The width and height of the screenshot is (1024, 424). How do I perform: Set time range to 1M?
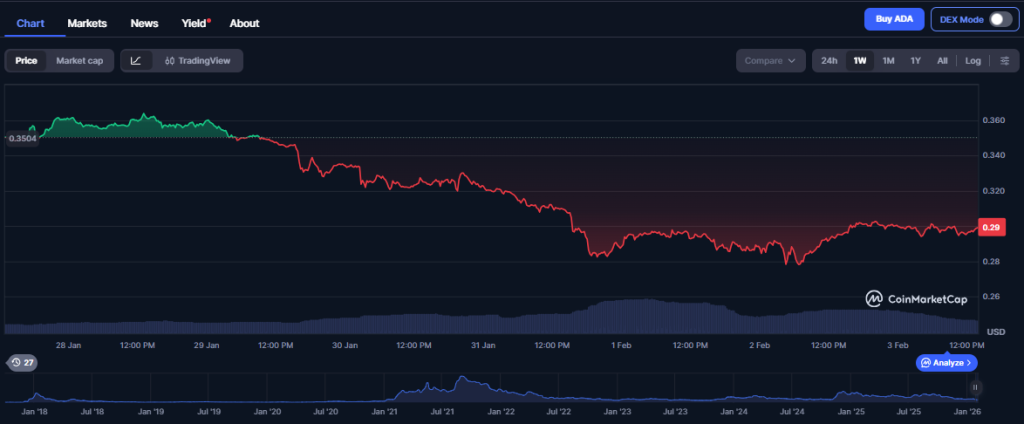click(x=887, y=61)
